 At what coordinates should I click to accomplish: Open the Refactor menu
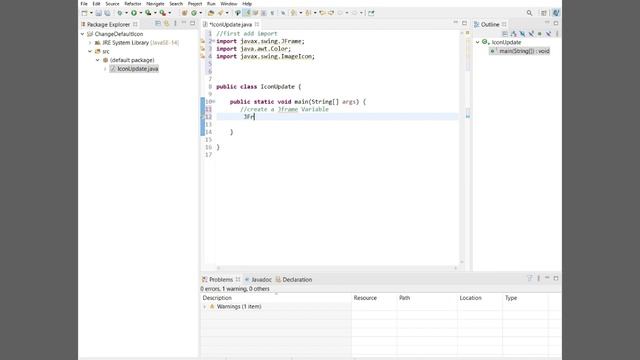(x=133, y=4)
